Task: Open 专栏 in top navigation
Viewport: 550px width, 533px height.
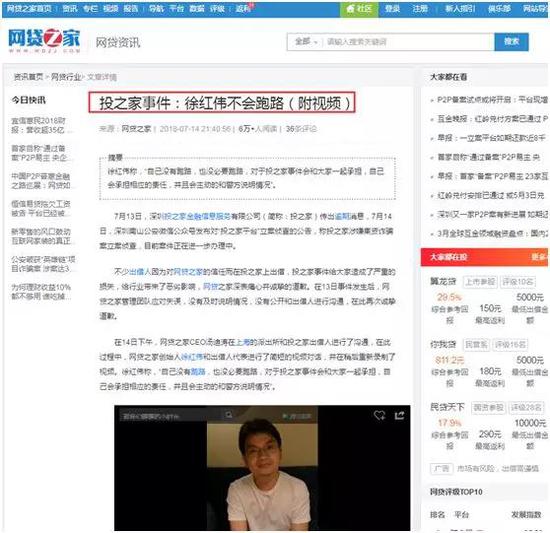Action: 90,8
